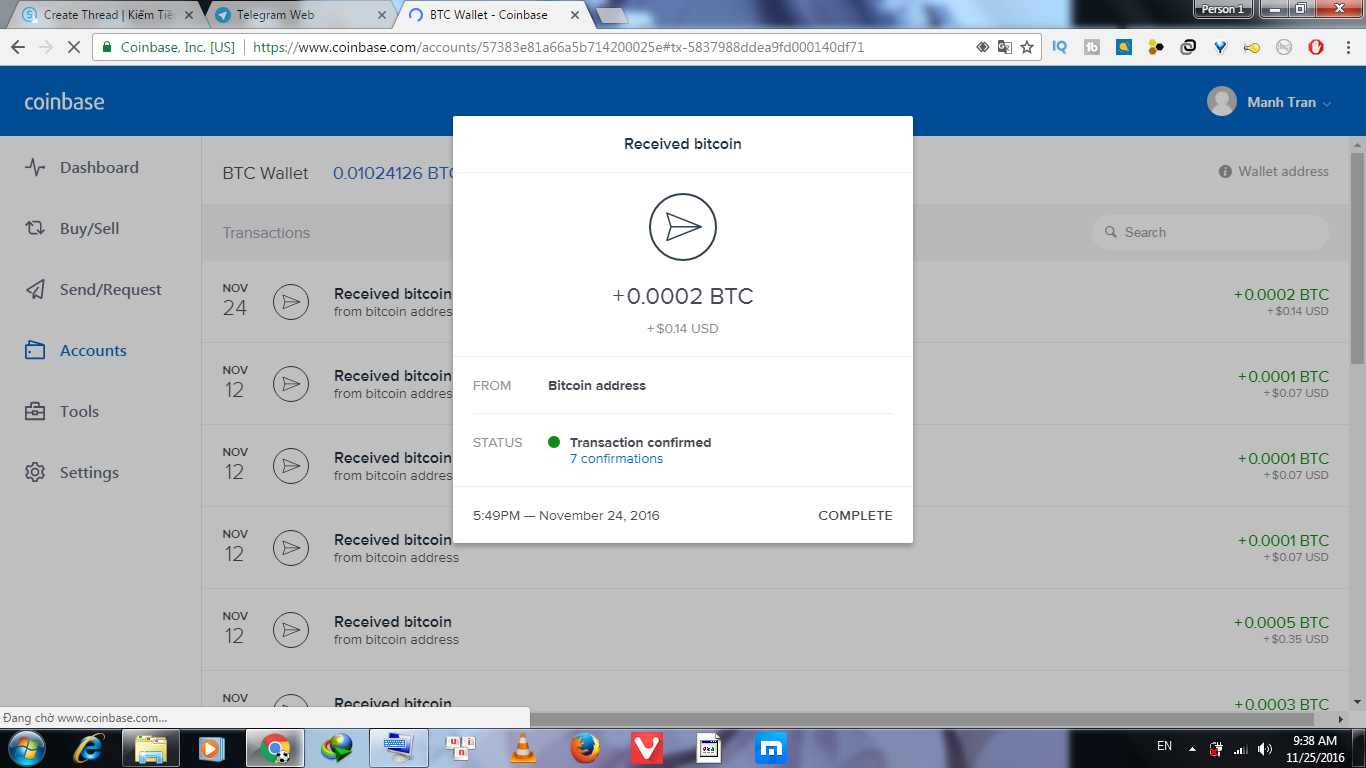The height and width of the screenshot is (768, 1366).
Task: Click the Send/Request paper plane sidebar icon
Action: [x=35, y=290]
